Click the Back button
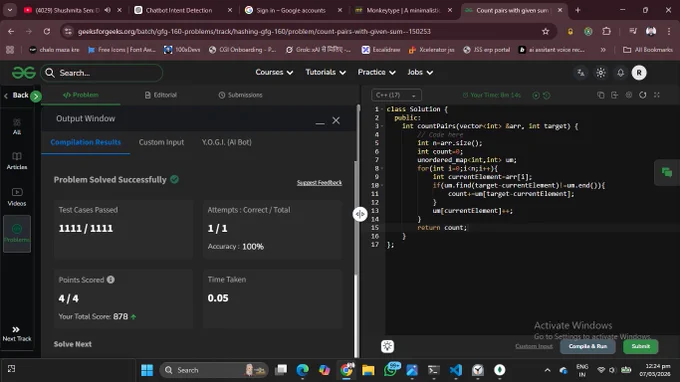 [16, 95]
